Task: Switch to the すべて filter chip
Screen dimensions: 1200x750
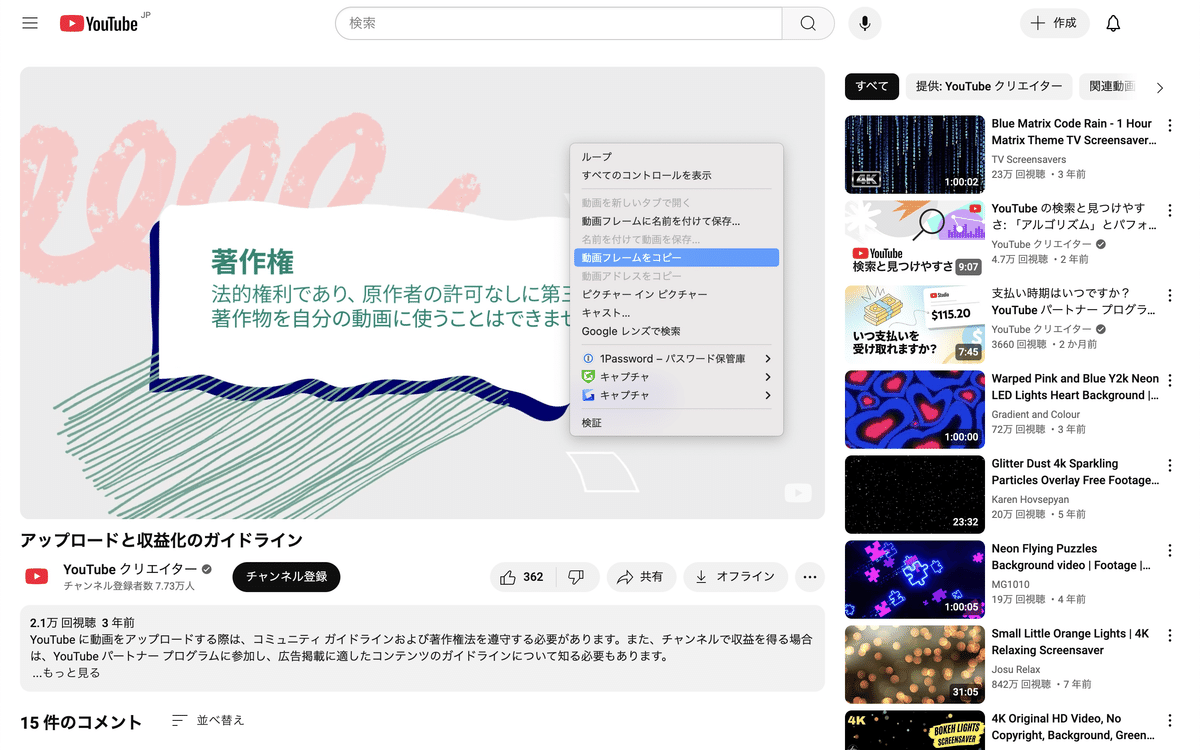Action: point(871,86)
